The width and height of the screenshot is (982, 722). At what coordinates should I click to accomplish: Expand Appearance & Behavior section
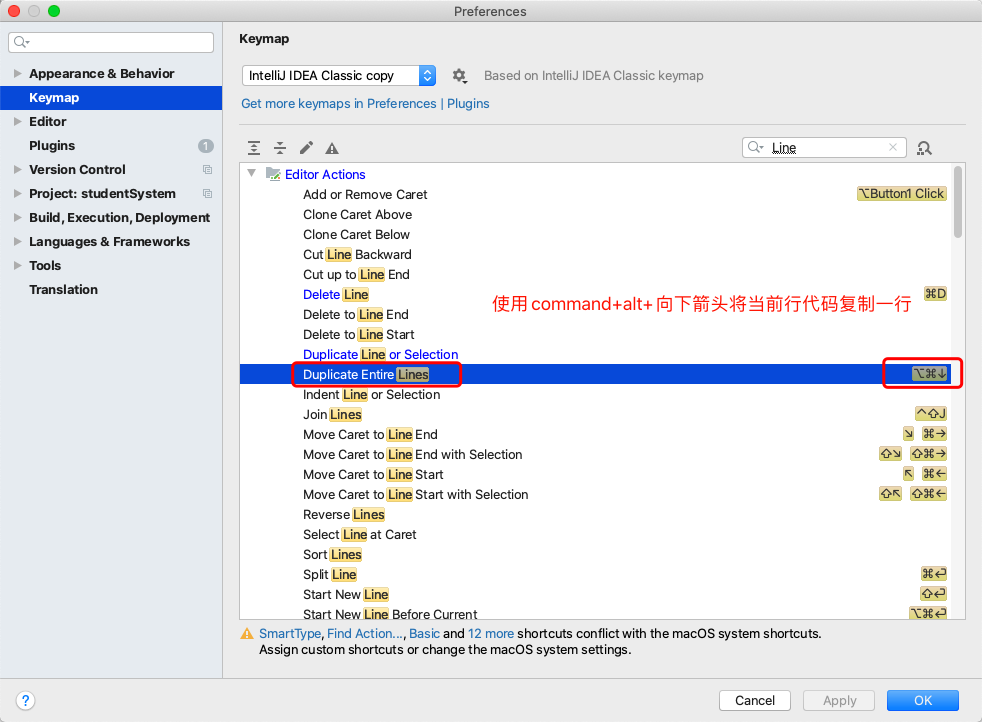[x=18, y=73]
